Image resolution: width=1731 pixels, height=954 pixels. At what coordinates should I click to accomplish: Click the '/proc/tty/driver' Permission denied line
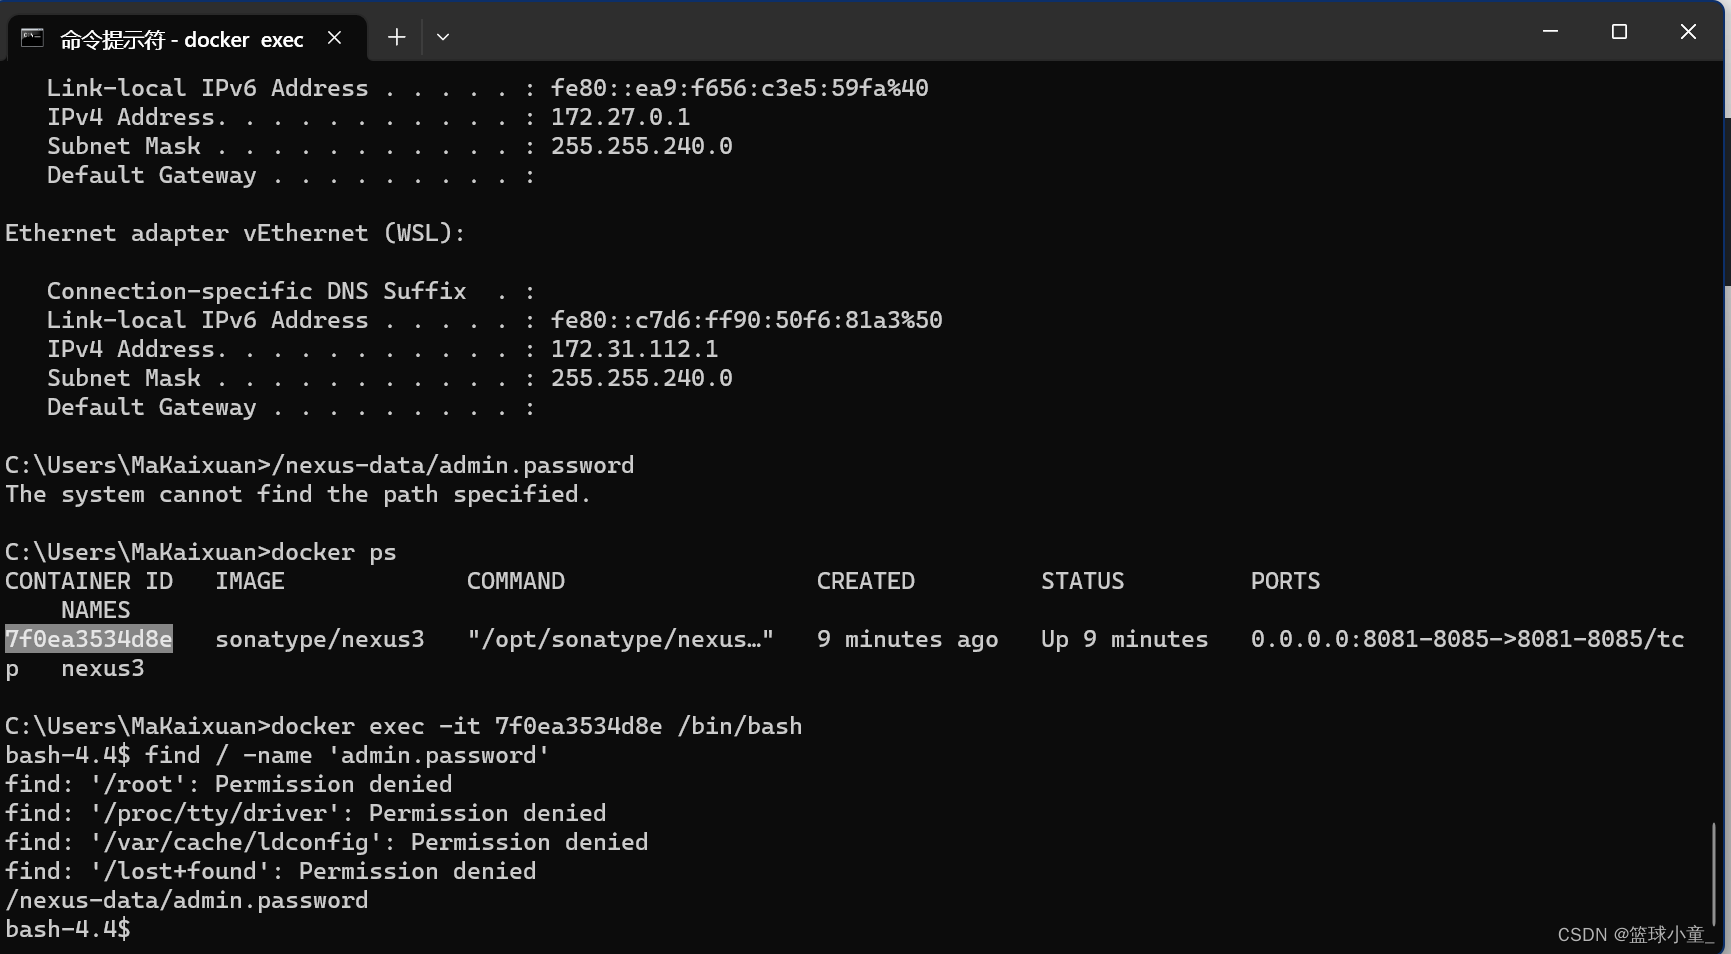pyautogui.click(x=305, y=813)
